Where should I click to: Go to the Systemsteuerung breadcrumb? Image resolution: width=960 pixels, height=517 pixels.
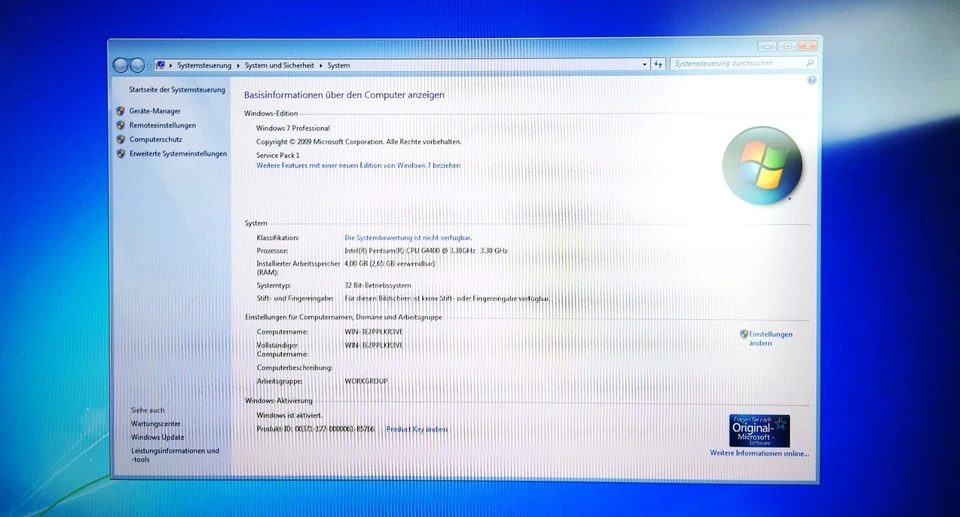204,66
